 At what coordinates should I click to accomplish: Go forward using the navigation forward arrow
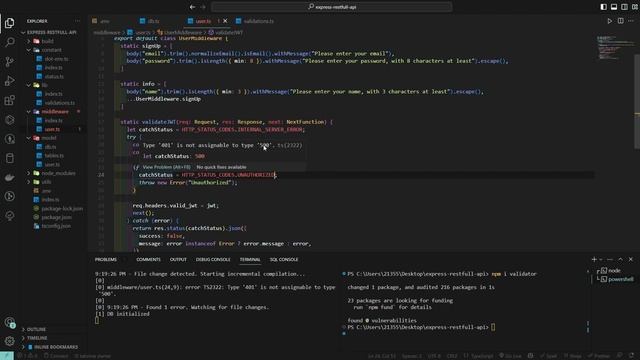203,7
